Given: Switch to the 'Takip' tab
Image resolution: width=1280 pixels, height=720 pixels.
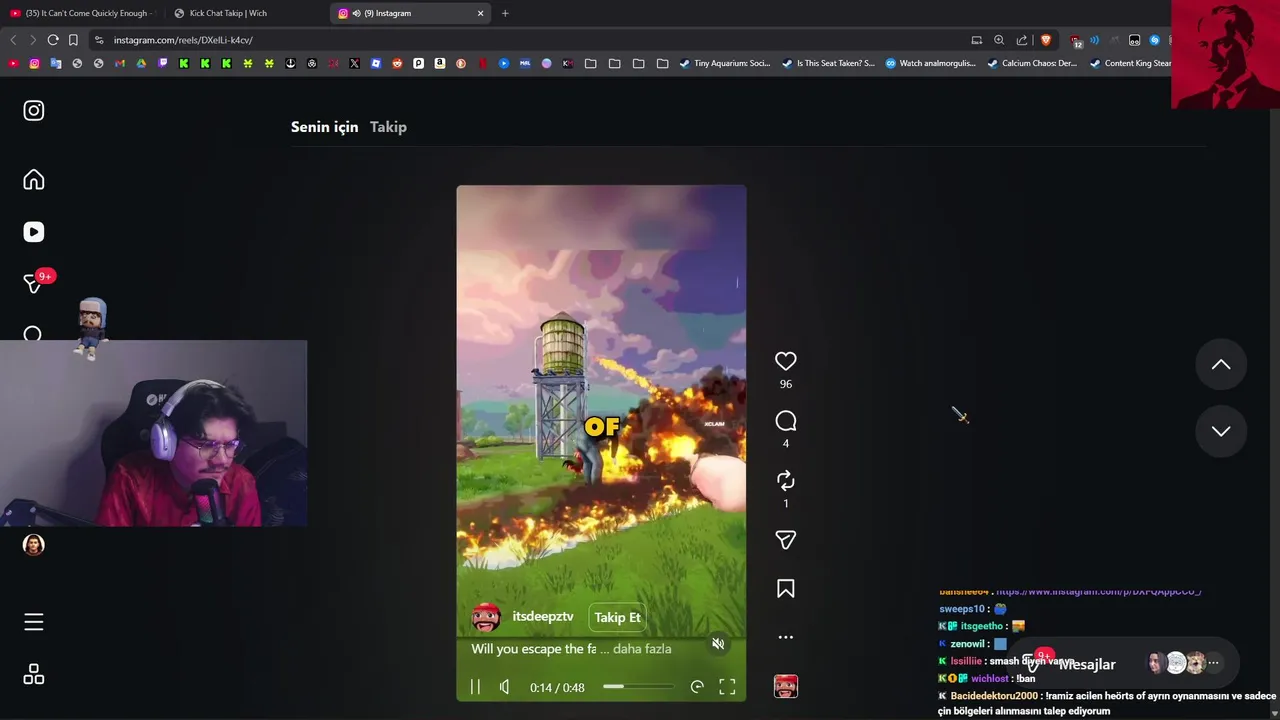Looking at the screenshot, I should [x=388, y=127].
